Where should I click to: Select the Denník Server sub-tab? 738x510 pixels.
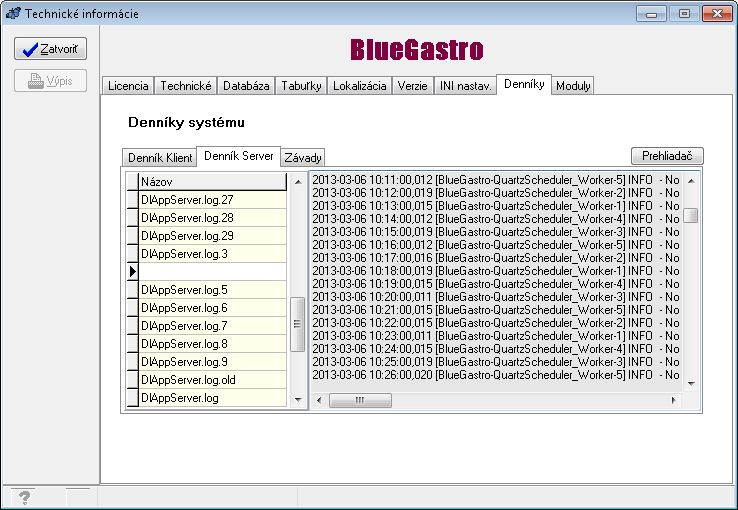click(x=239, y=156)
